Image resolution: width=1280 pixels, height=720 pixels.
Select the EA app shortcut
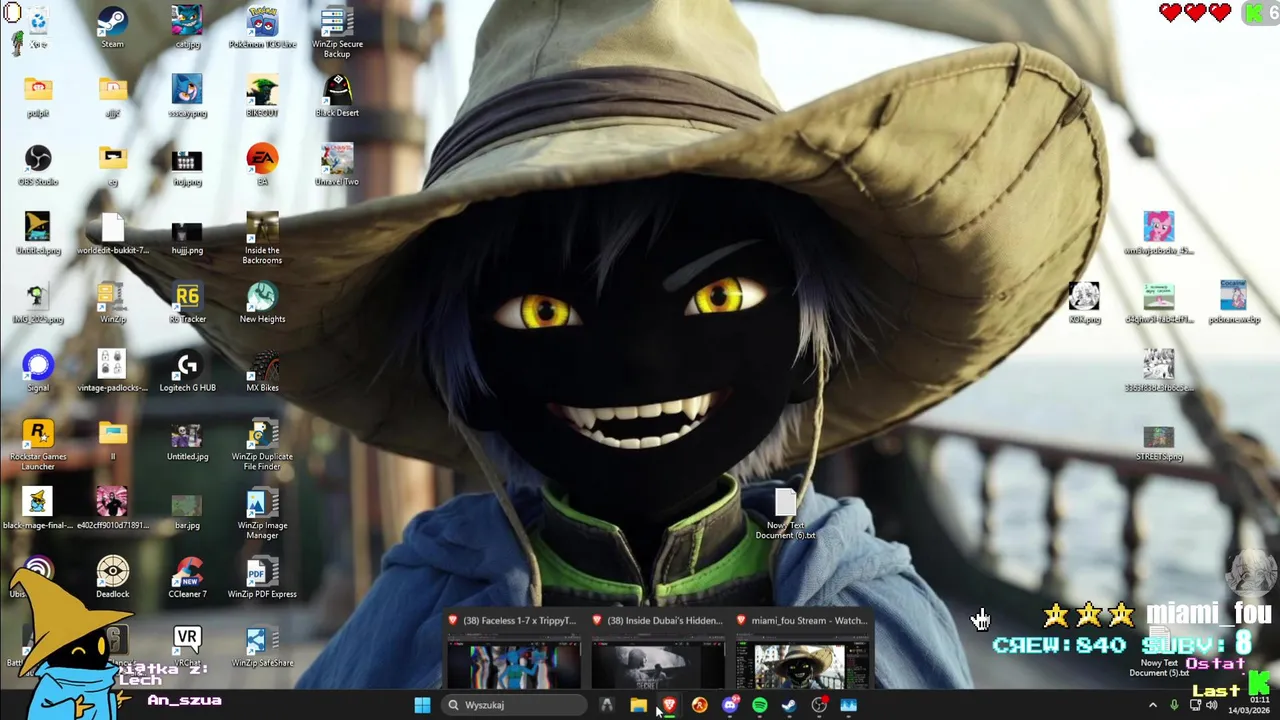262,165
